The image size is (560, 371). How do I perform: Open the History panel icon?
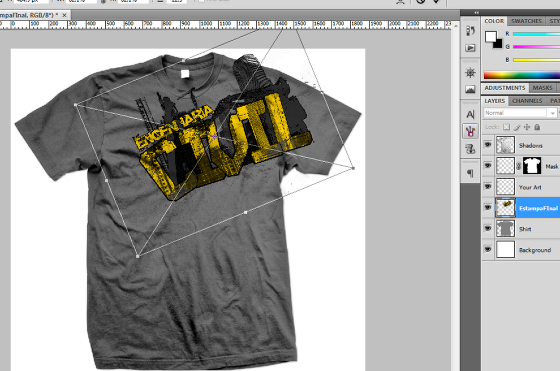click(x=470, y=31)
